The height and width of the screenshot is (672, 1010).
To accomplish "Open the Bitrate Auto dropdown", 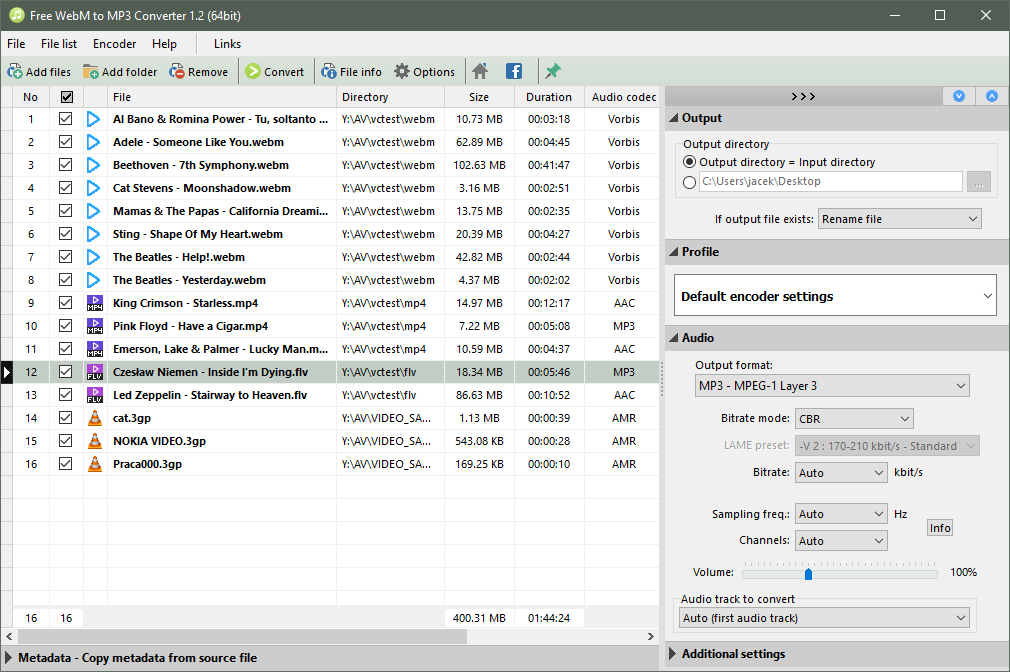I will pyautogui.click(x=841, y=473).
